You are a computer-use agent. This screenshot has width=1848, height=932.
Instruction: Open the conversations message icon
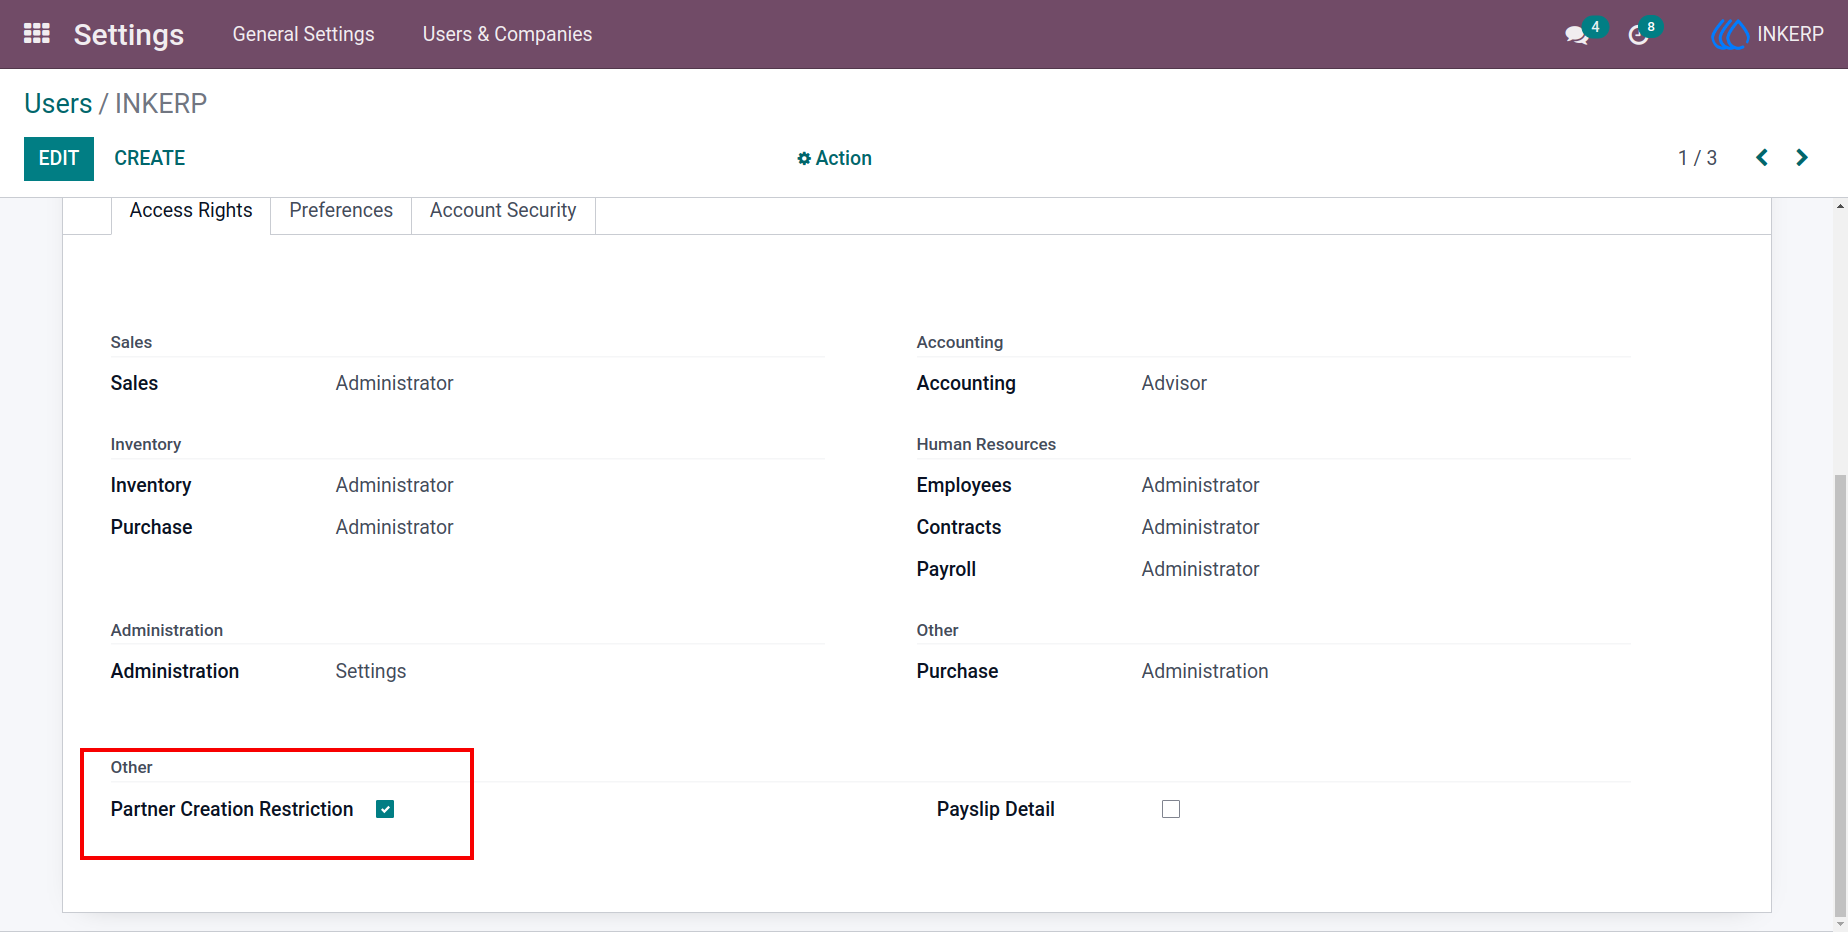(x=1576, y=35)
